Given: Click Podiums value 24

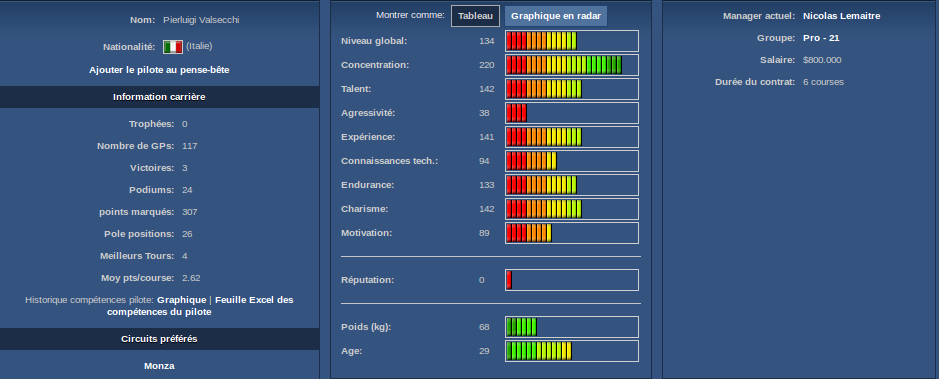Looking at the screenshot, I should [x=187, y=190].
